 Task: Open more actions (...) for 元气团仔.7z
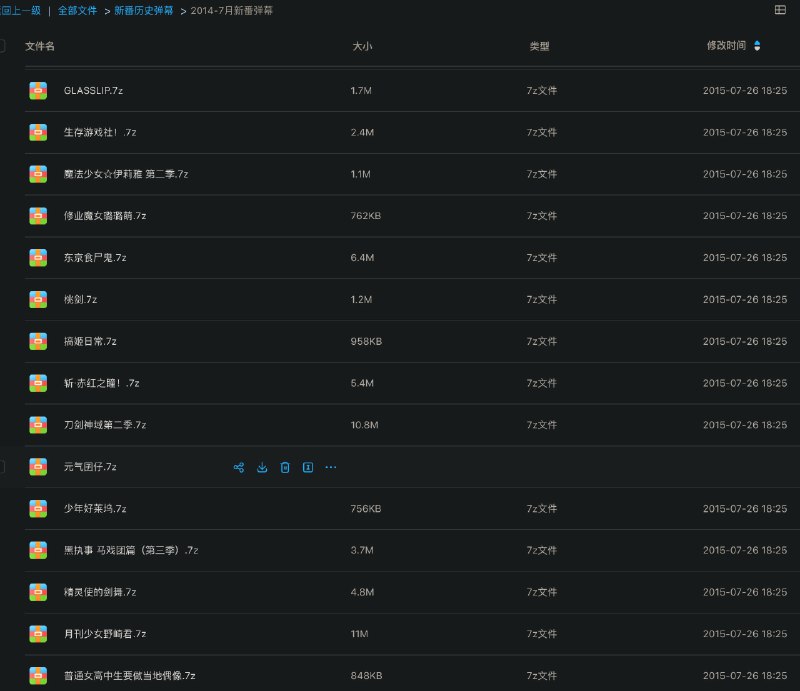331,467
